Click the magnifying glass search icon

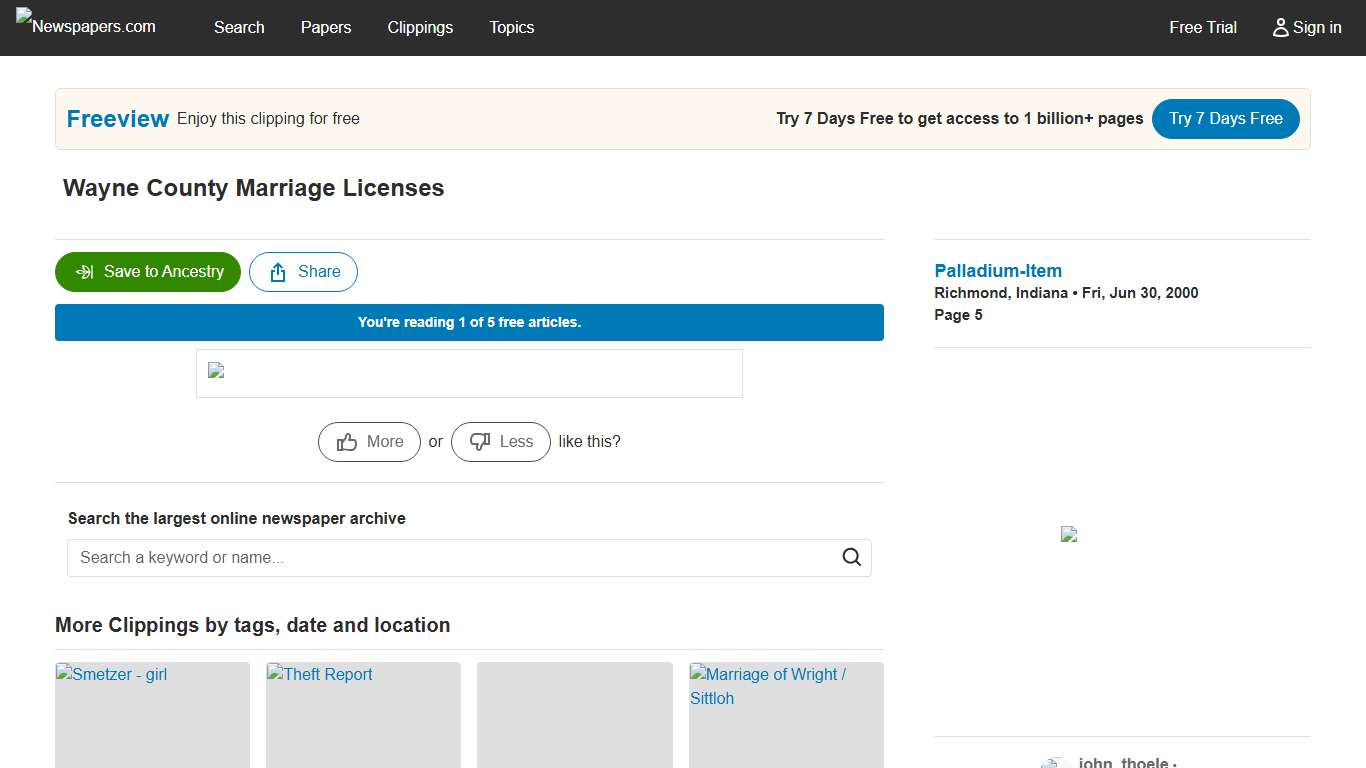click(x=851, y=558)
